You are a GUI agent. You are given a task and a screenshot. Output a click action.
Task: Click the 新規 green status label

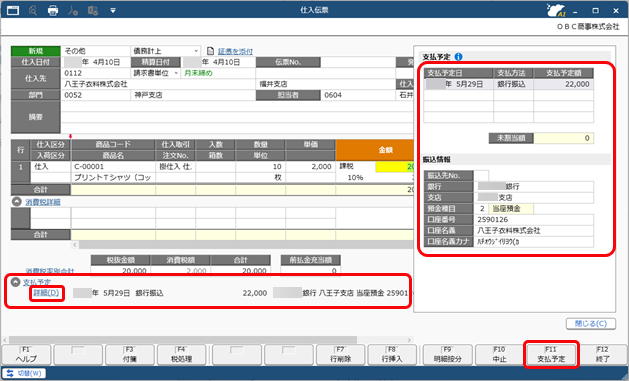click(36, 51)
